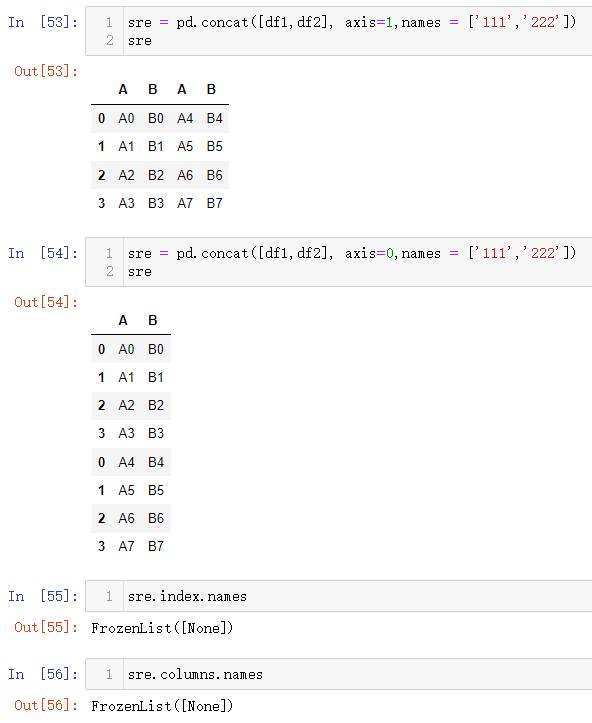This screenshot has height=723, width=592.
Task: Focus the sre.columns.names code cell
Action: pos(339,674)
